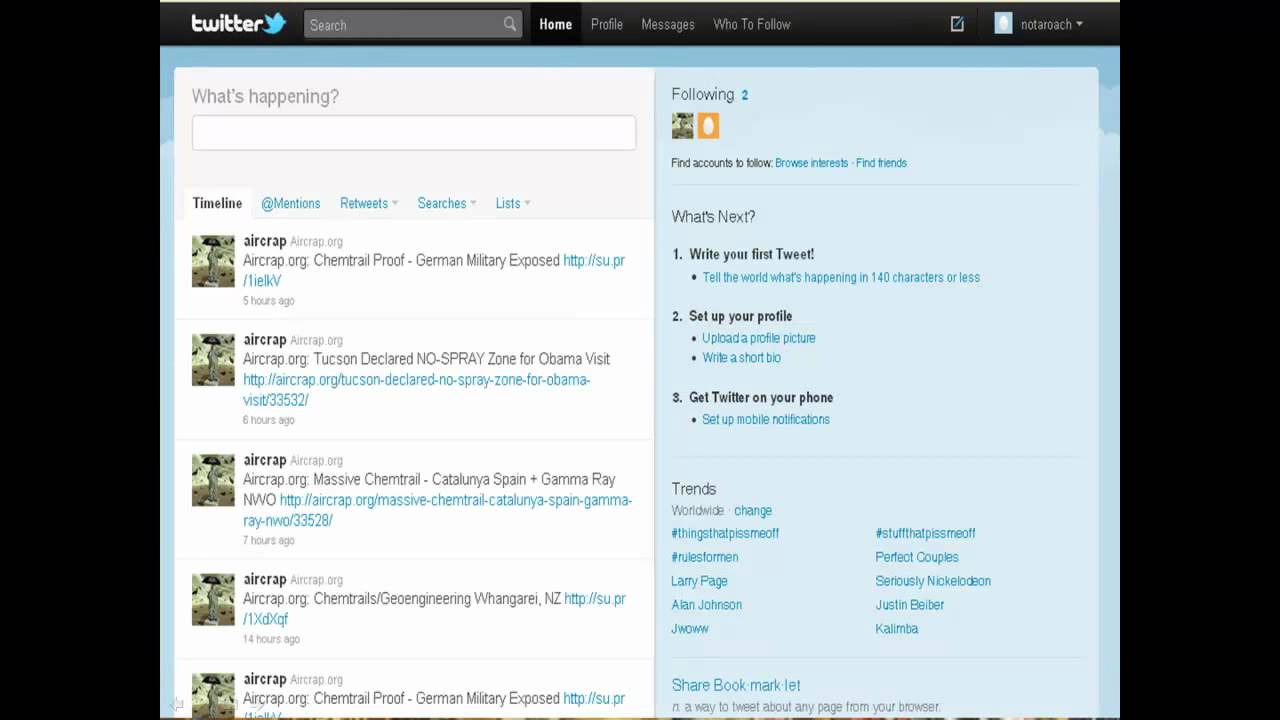Click notaroach profile avatar in top bar
This screenshot has height=720, width=1280.
pyautogui.click(x=1003, y=23)
